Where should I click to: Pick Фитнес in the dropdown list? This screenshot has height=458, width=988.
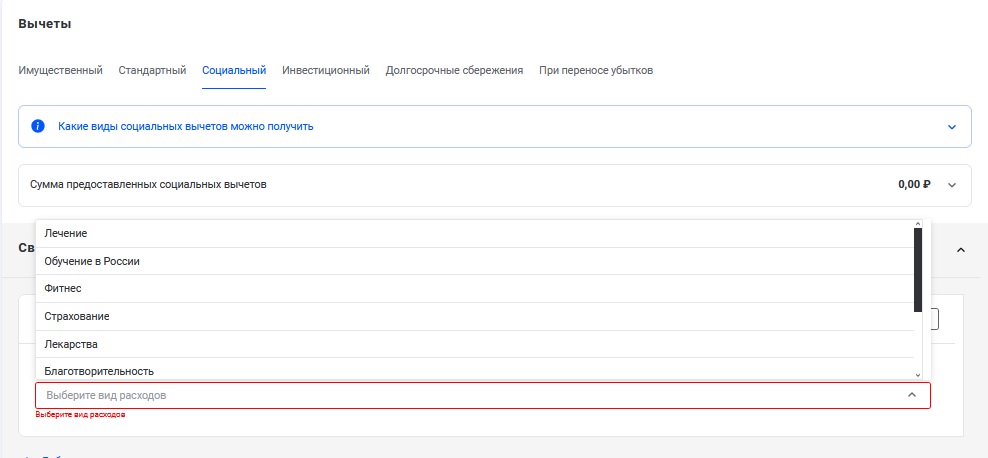point(63,288)
